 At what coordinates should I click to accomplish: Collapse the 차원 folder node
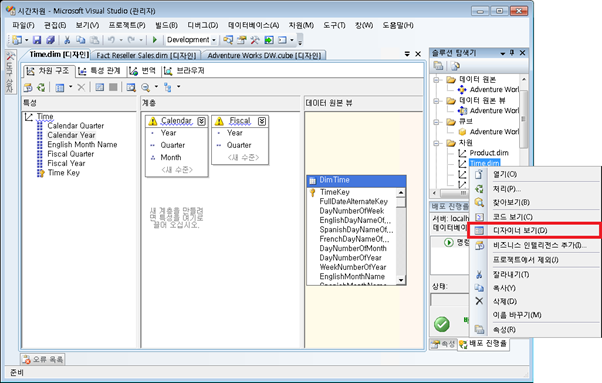pyautogui.click(x=436, y=143)
